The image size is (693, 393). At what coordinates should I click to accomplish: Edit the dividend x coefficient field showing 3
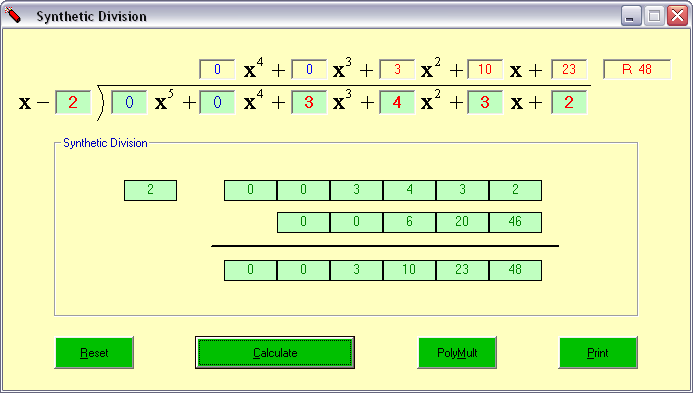tap(485, 102)
